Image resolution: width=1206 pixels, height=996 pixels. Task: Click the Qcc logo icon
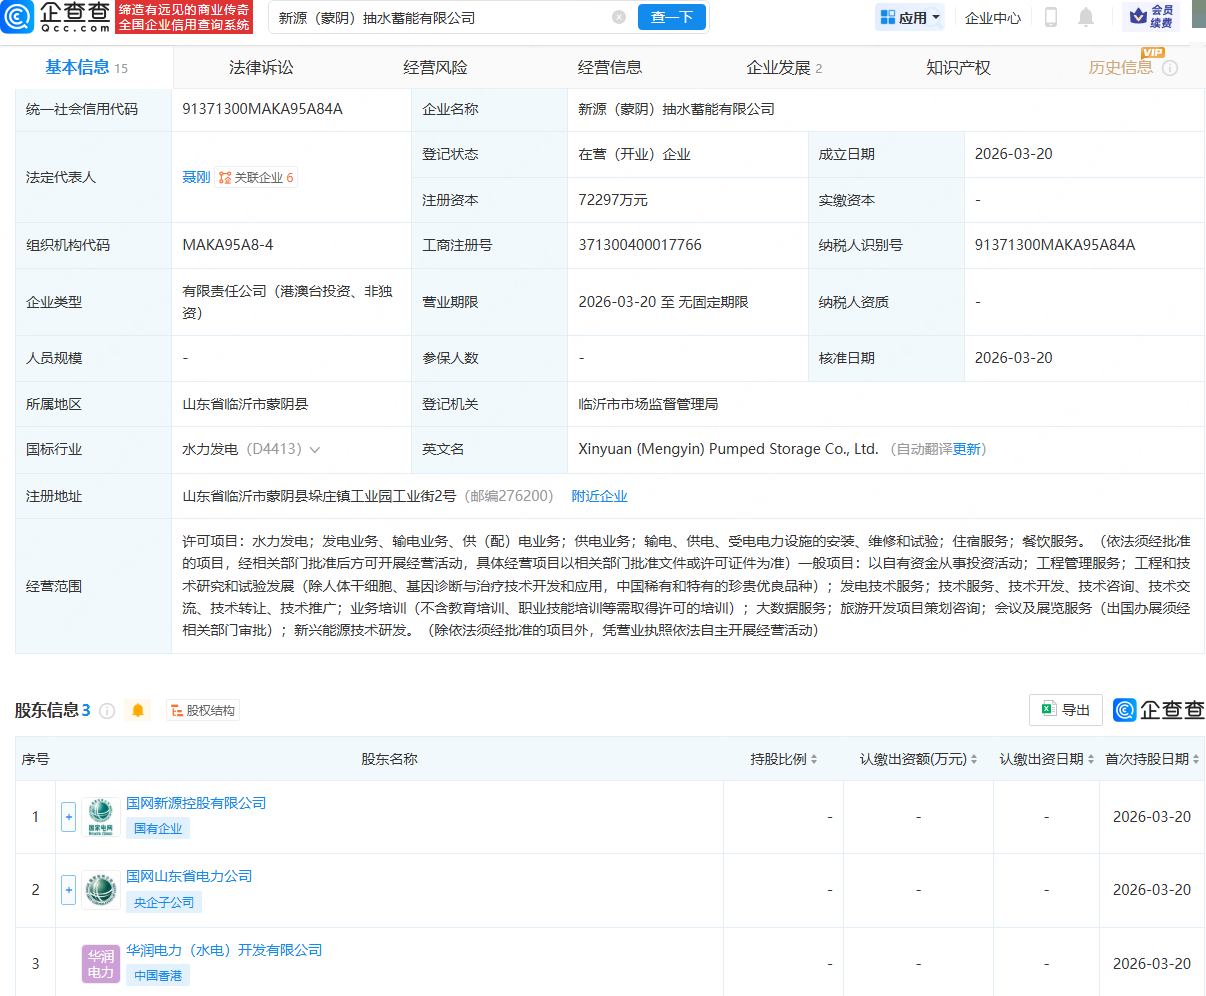18,17
